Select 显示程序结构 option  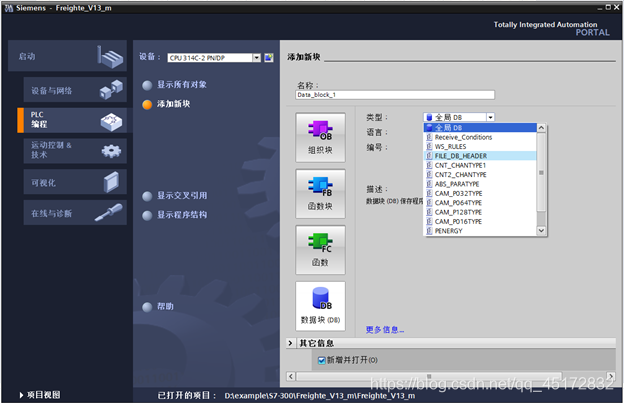[175, 215]
